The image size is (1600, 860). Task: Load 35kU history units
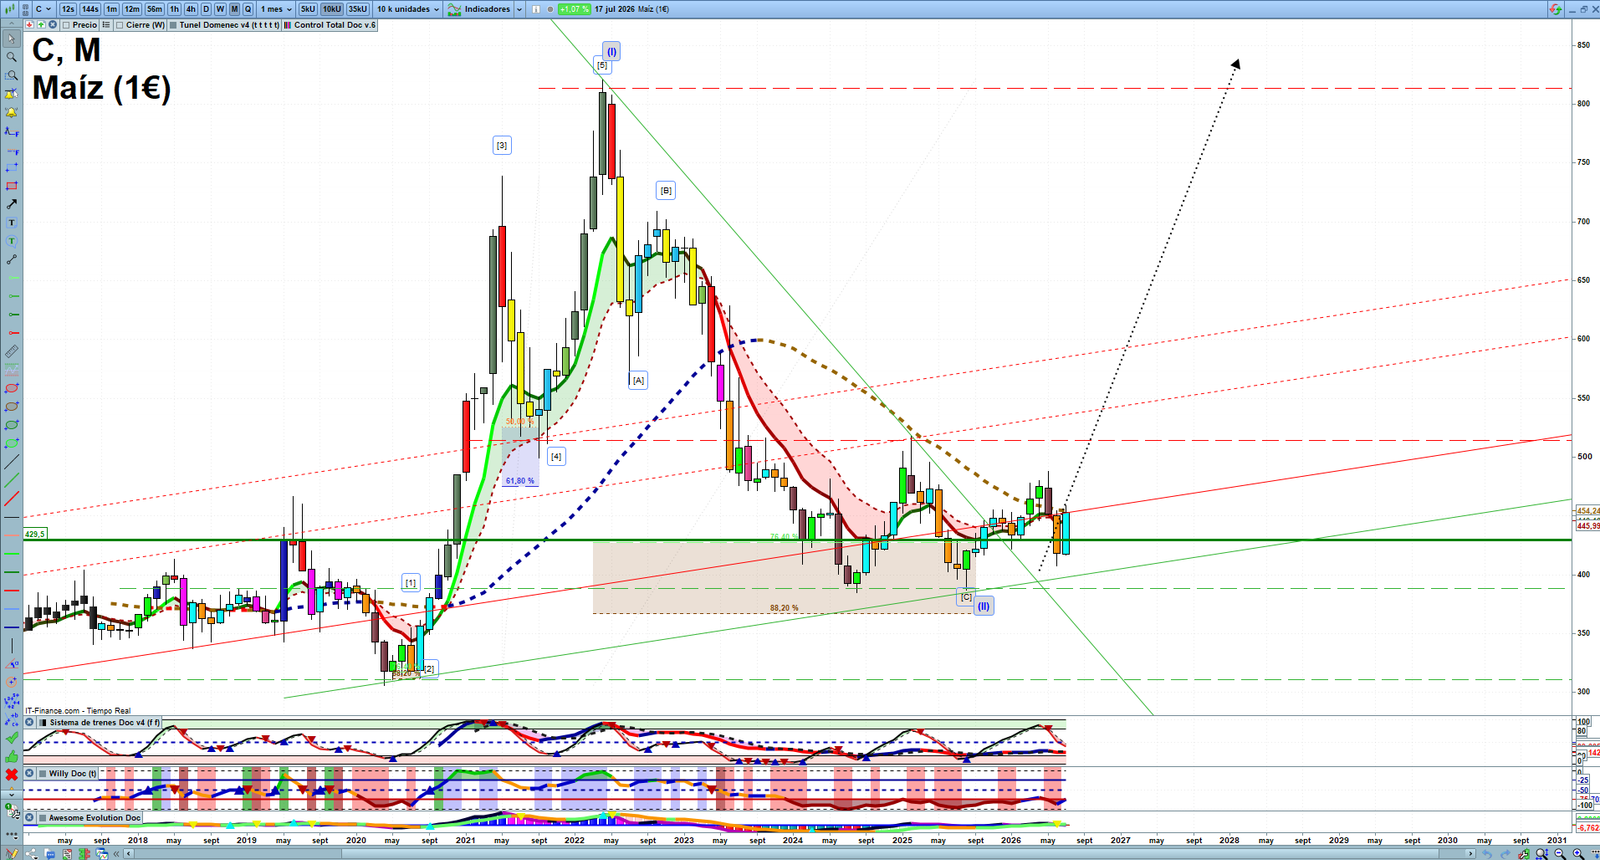pos(357,9)
